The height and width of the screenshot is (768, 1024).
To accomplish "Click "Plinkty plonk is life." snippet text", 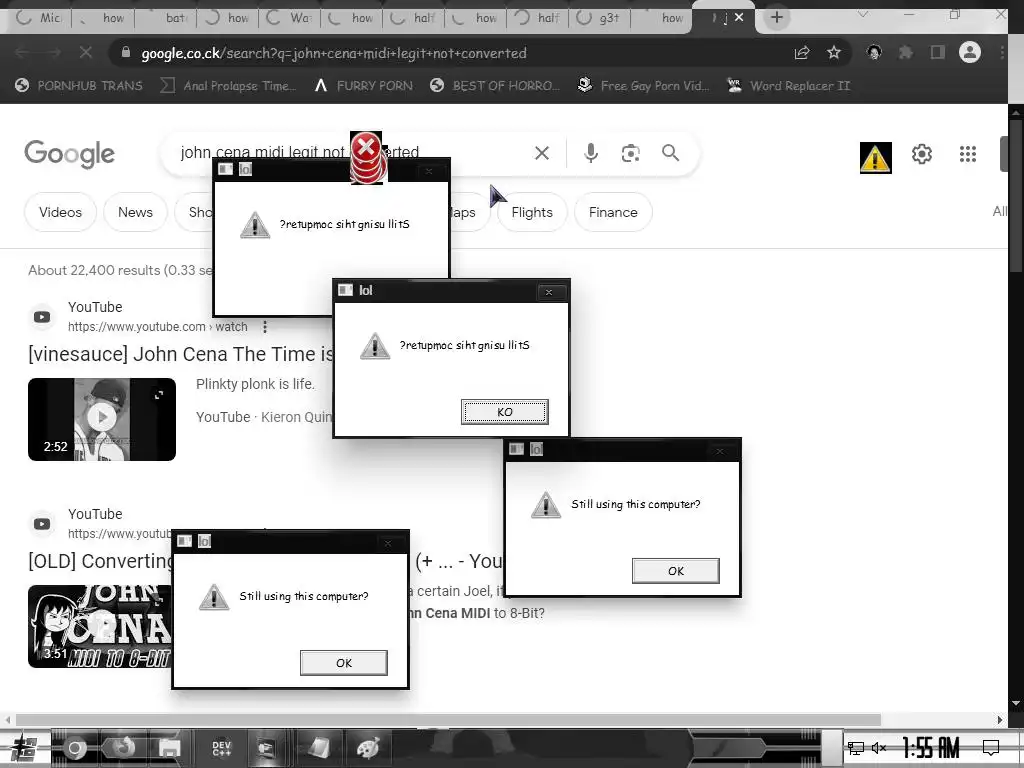I will pos(255,384).
